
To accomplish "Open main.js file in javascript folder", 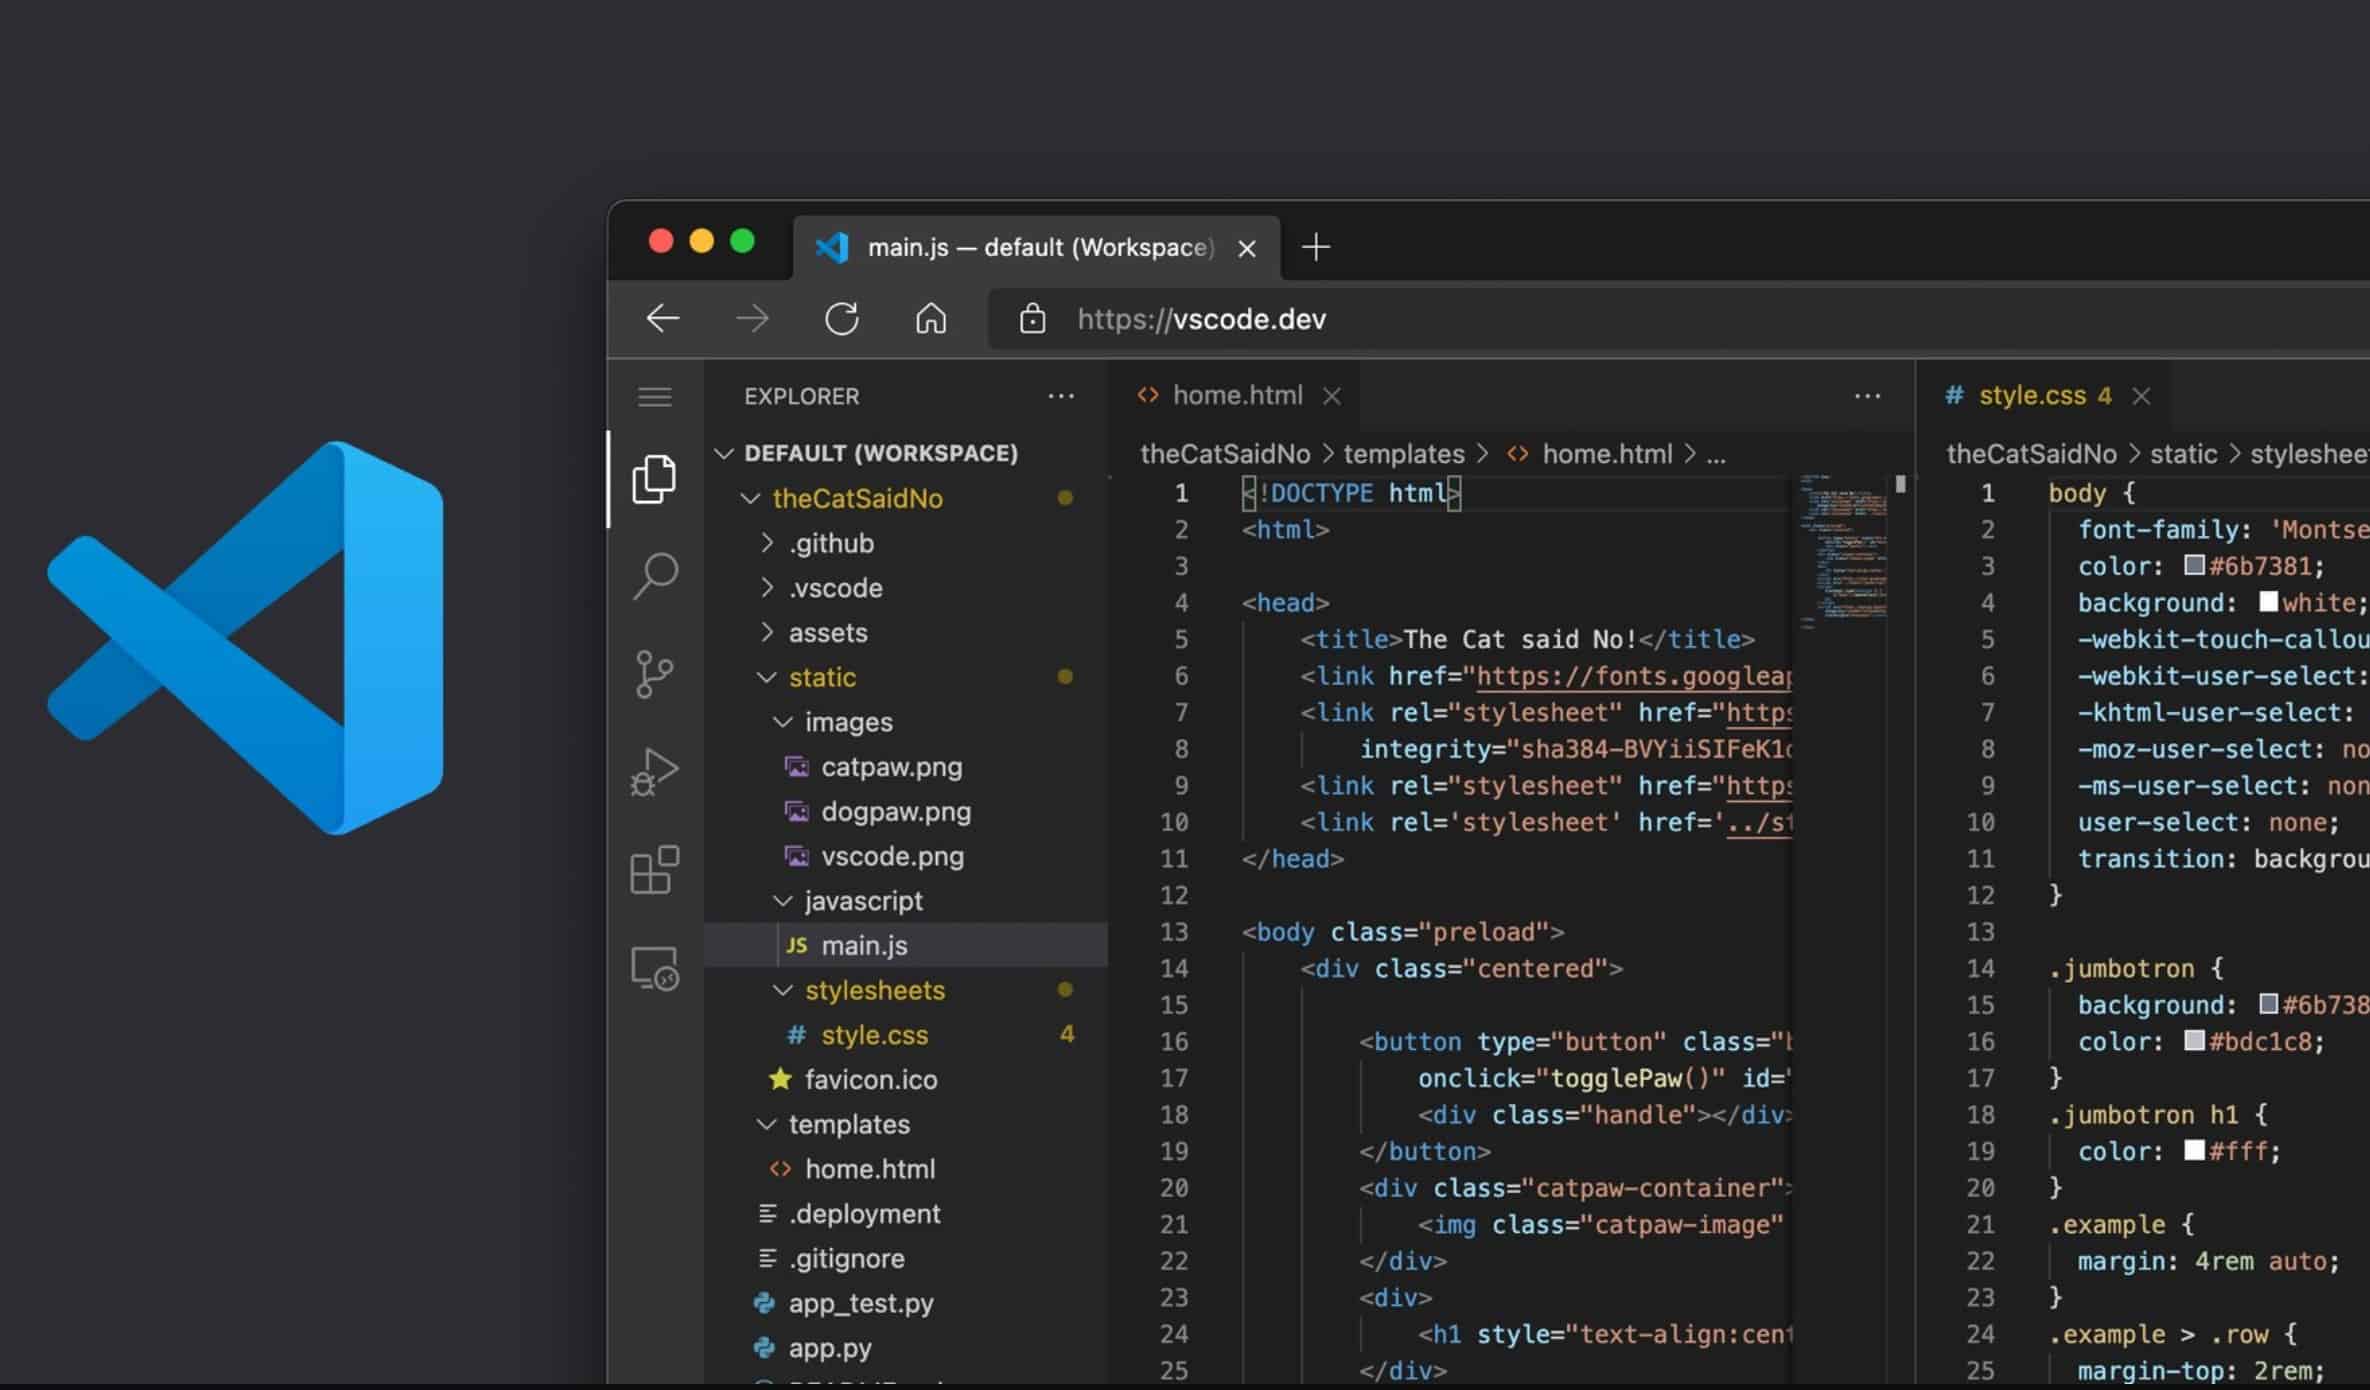I will (863, 945).
